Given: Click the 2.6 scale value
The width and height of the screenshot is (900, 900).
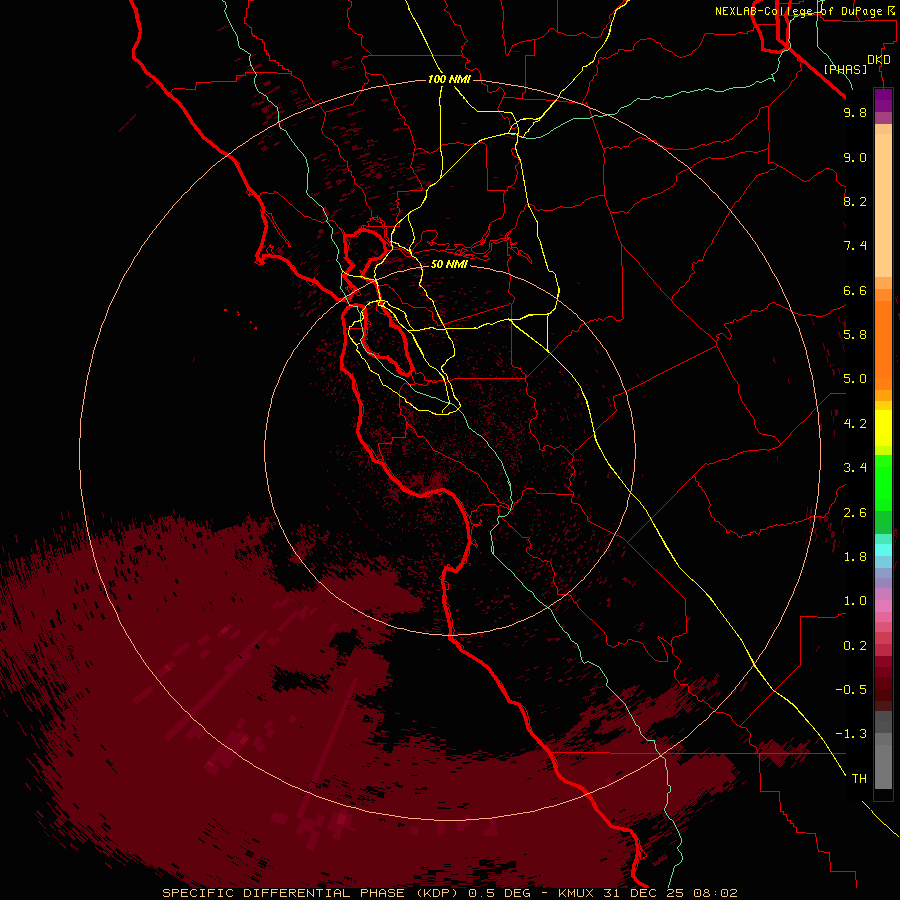Looking at the screenshot, I should (x=855, y=513).
